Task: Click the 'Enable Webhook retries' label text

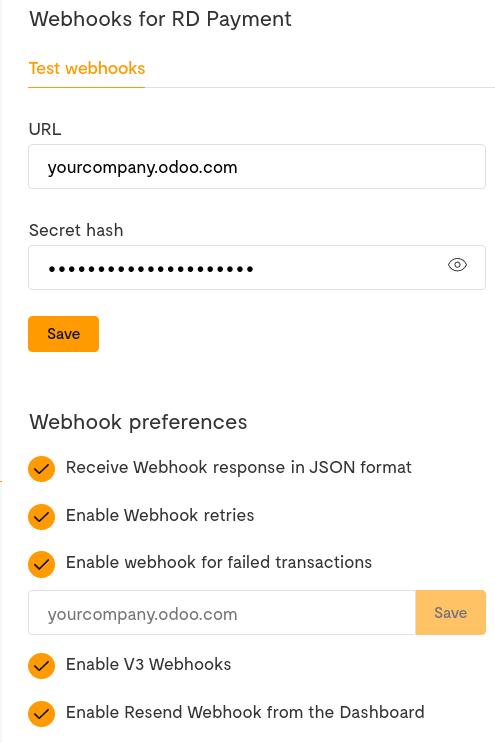Action: coord(160,515)
